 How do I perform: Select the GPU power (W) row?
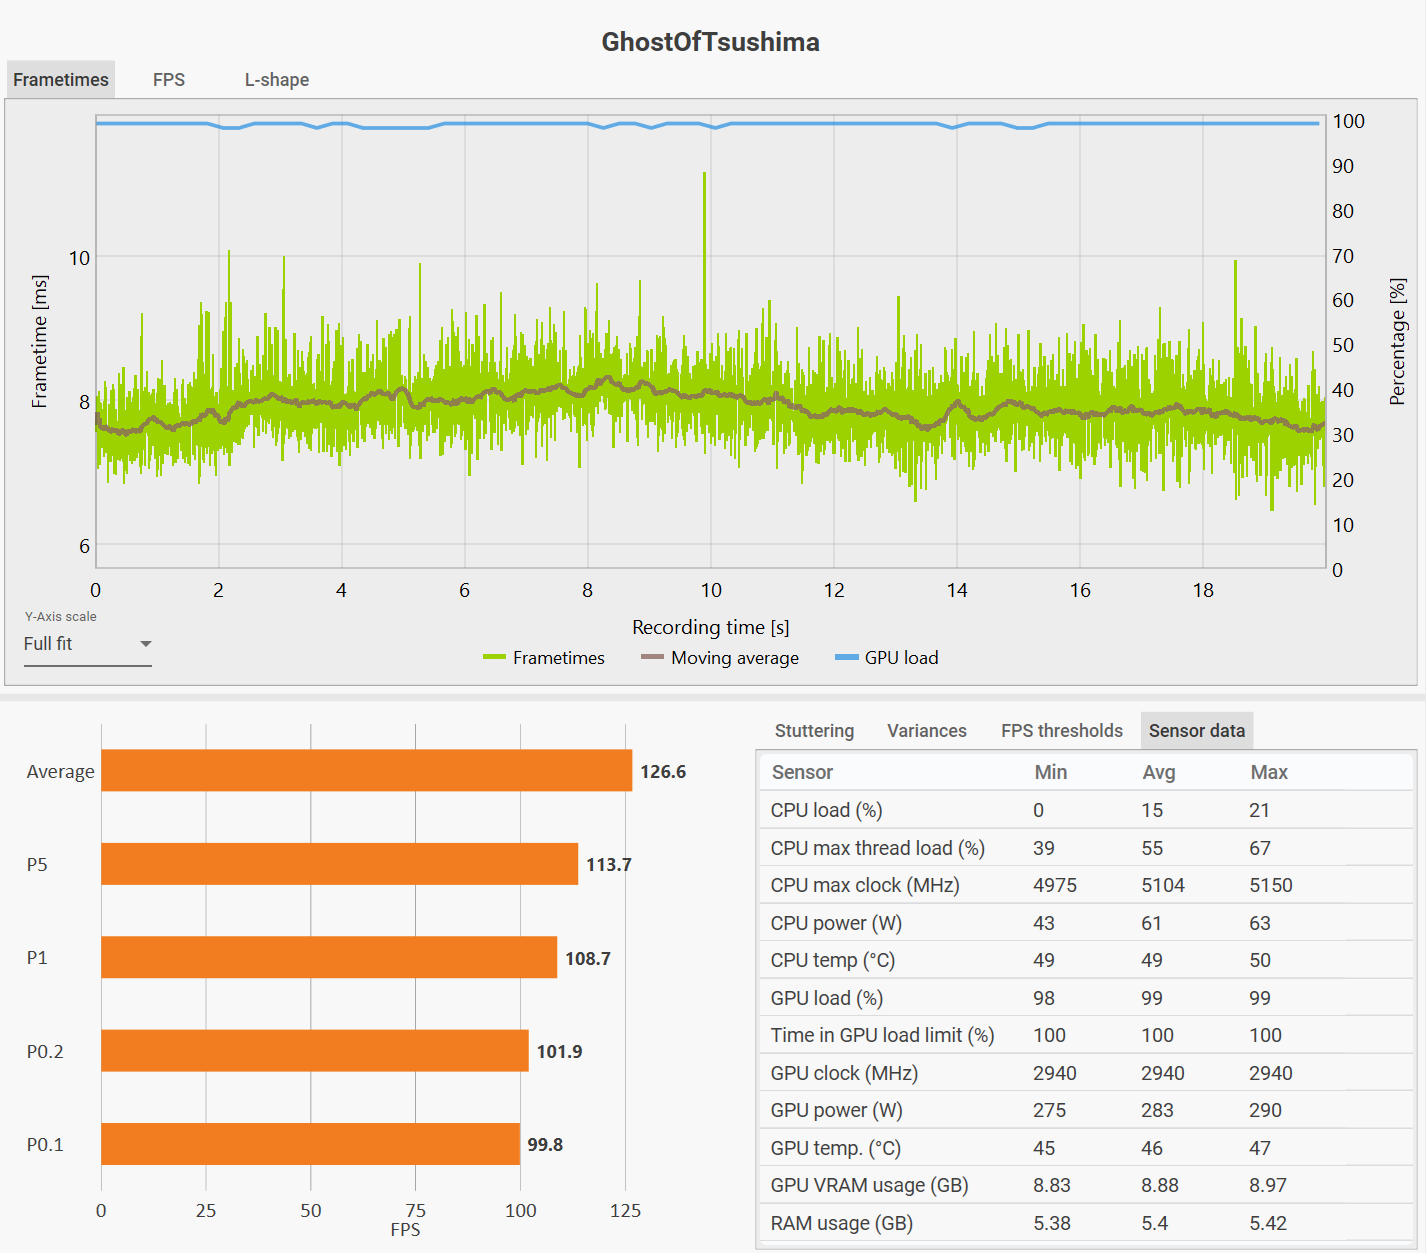[x=1087, y=1110]
